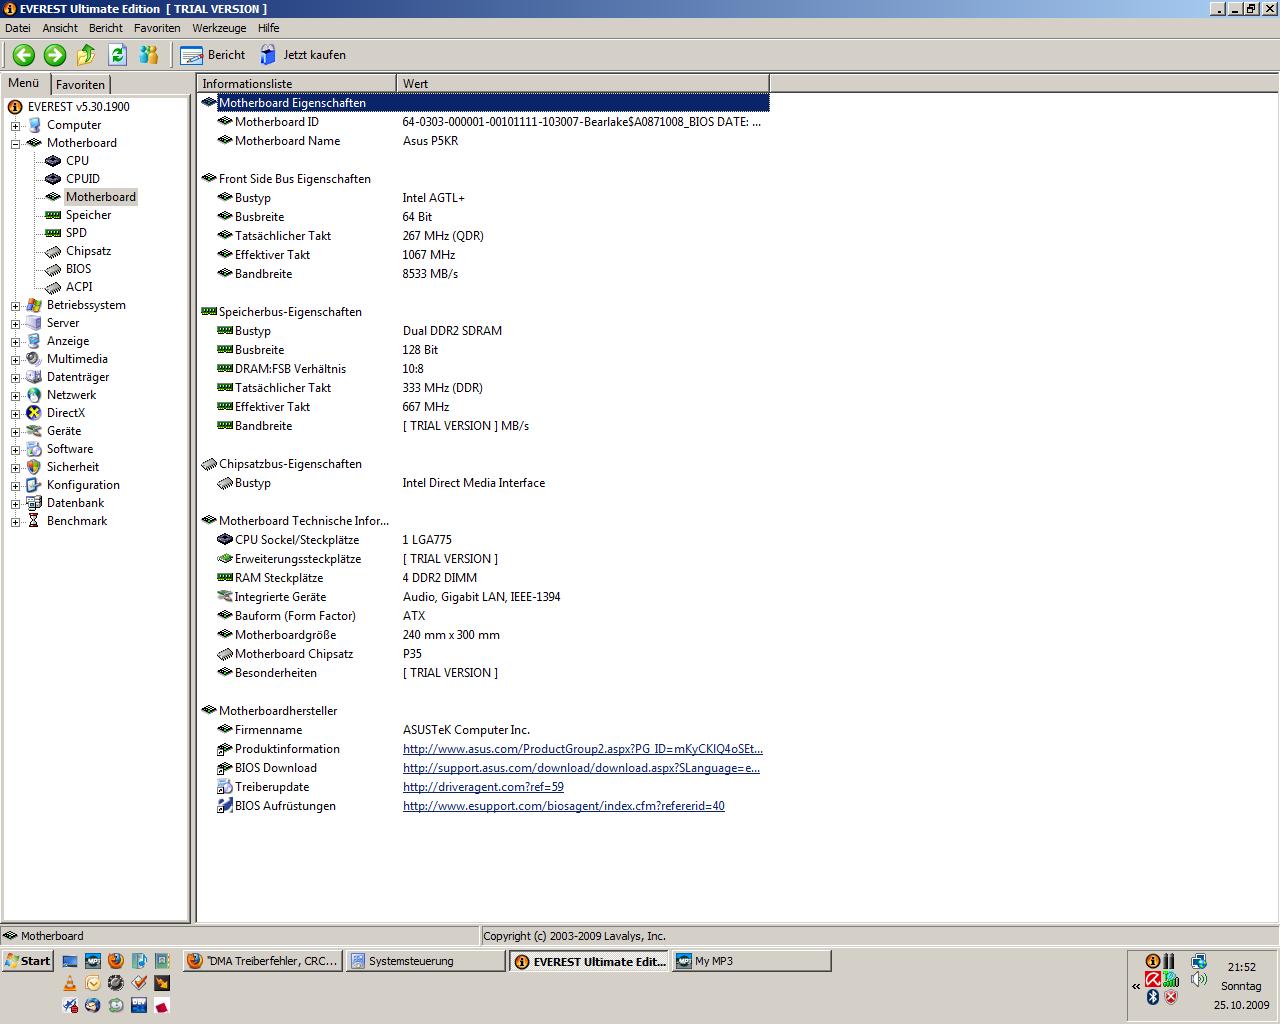The image size is (1280, 1024).
Task: Click the Bluetooth tray icon
Action: pyautogui.click(x=1152, y=997)
